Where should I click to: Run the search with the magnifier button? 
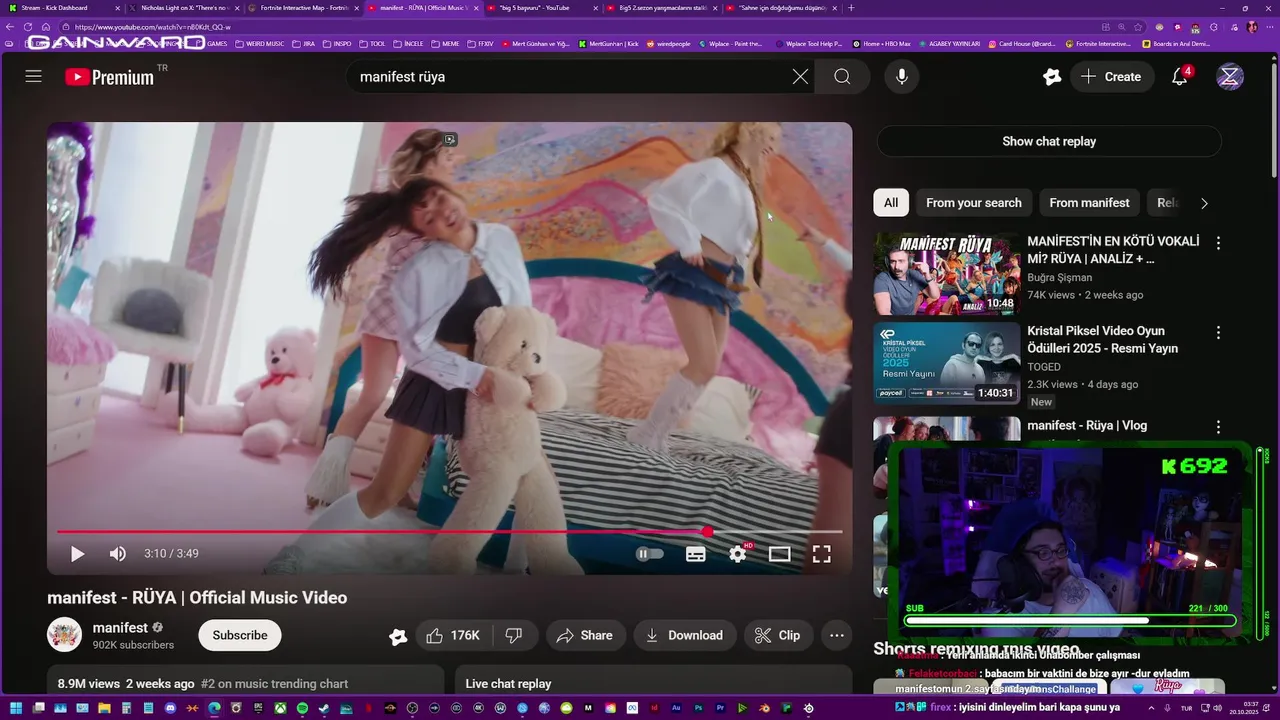click(842, 76)
